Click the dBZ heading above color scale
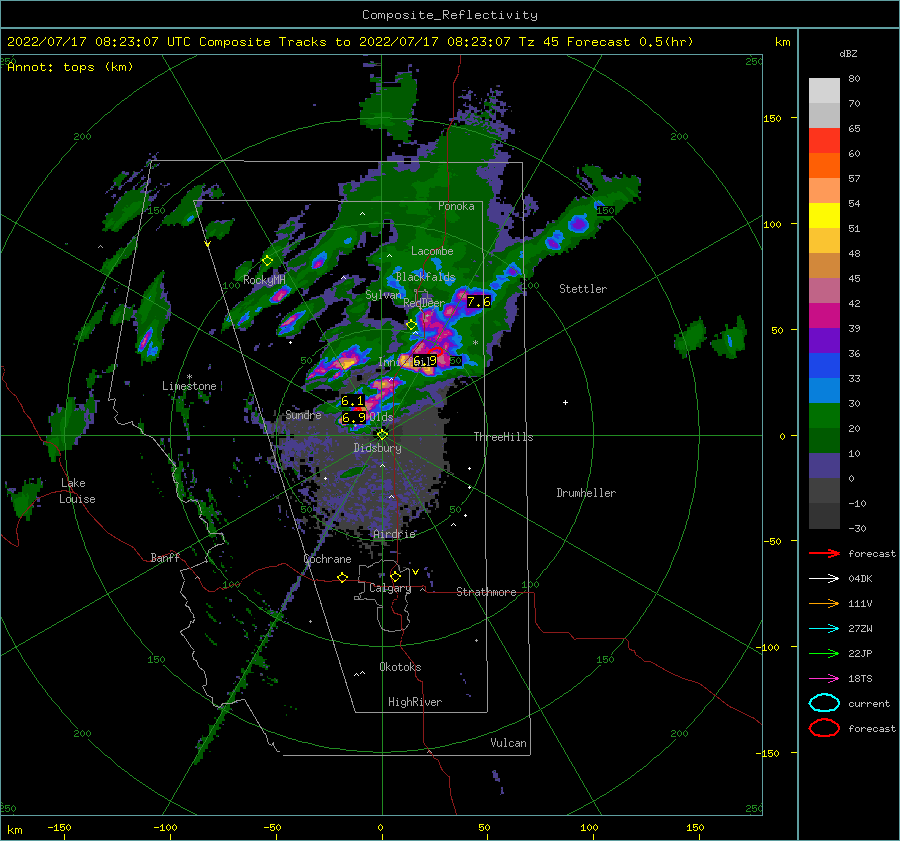Viewport: 900px width, 841px height. [848, 53]
